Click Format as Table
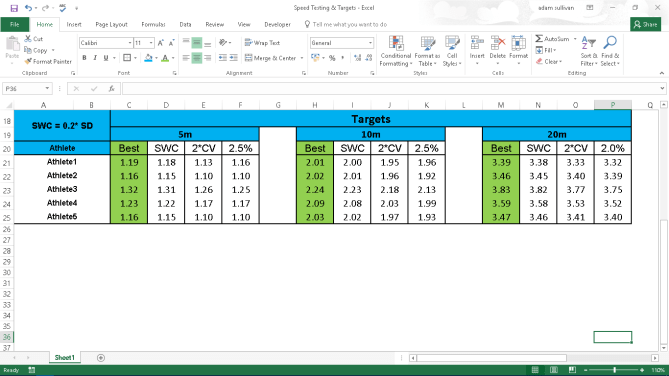The image size is (669, 376). tap(427, 51)
